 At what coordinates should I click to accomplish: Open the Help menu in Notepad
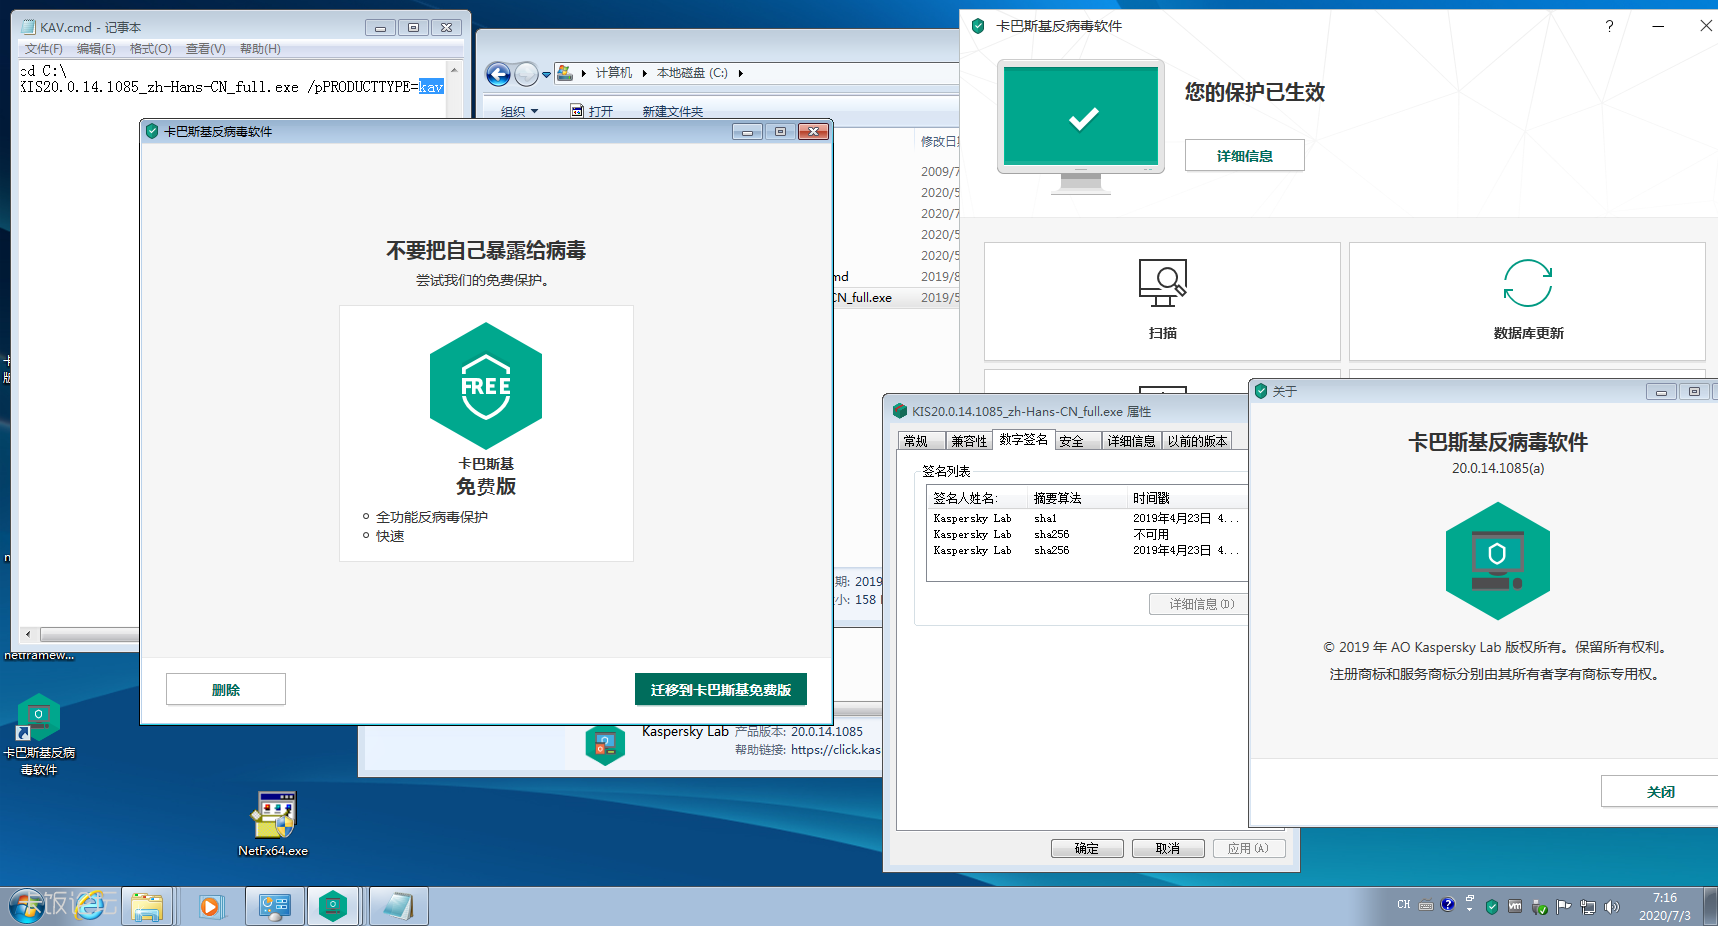pyautogui.click(x=260, y=49)
